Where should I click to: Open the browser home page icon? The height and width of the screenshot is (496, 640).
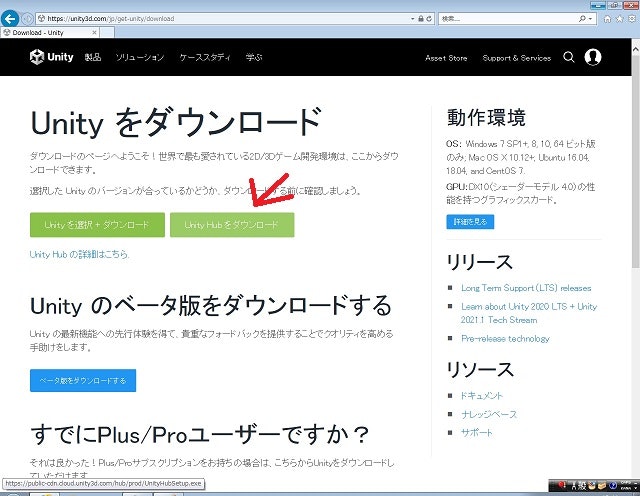[607, 19]
